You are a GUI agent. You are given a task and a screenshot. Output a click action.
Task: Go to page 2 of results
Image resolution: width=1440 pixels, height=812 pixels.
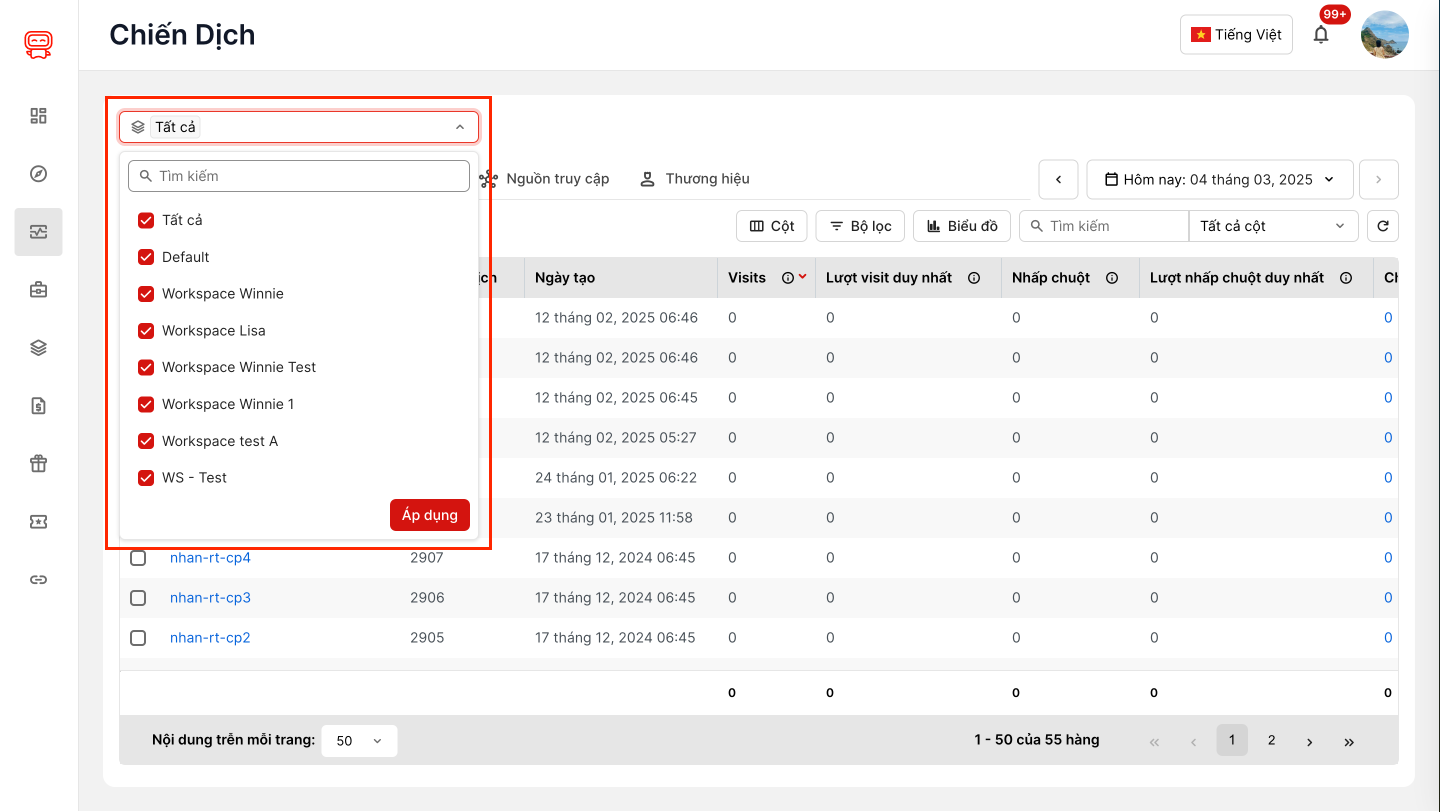coord(1271,740)
